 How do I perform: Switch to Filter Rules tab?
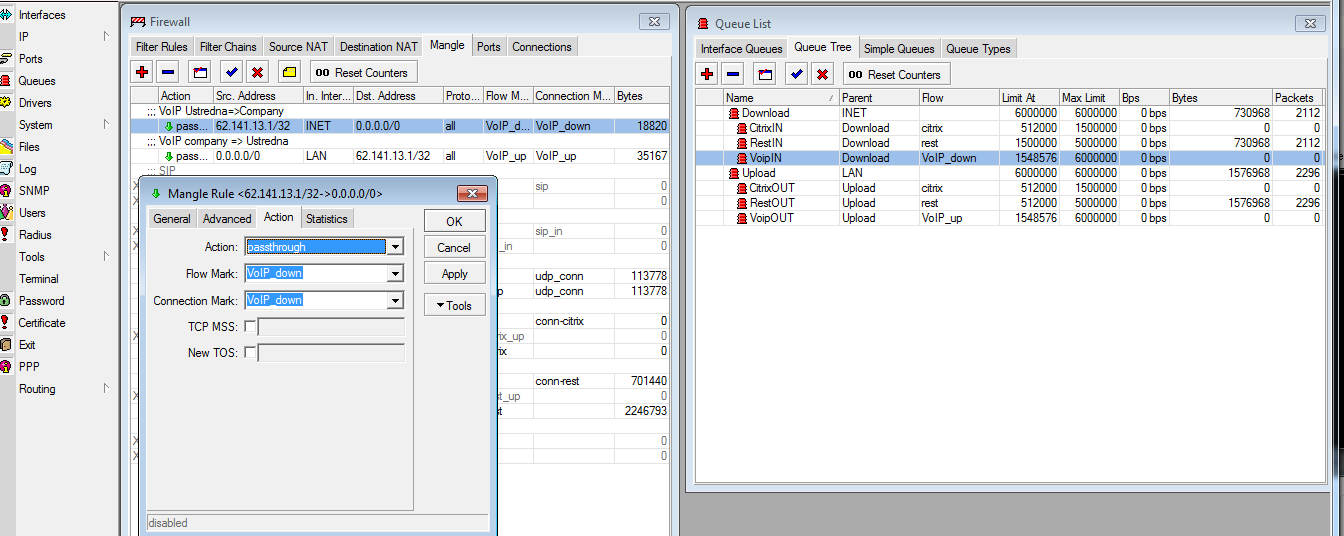(x=161, y=47)
